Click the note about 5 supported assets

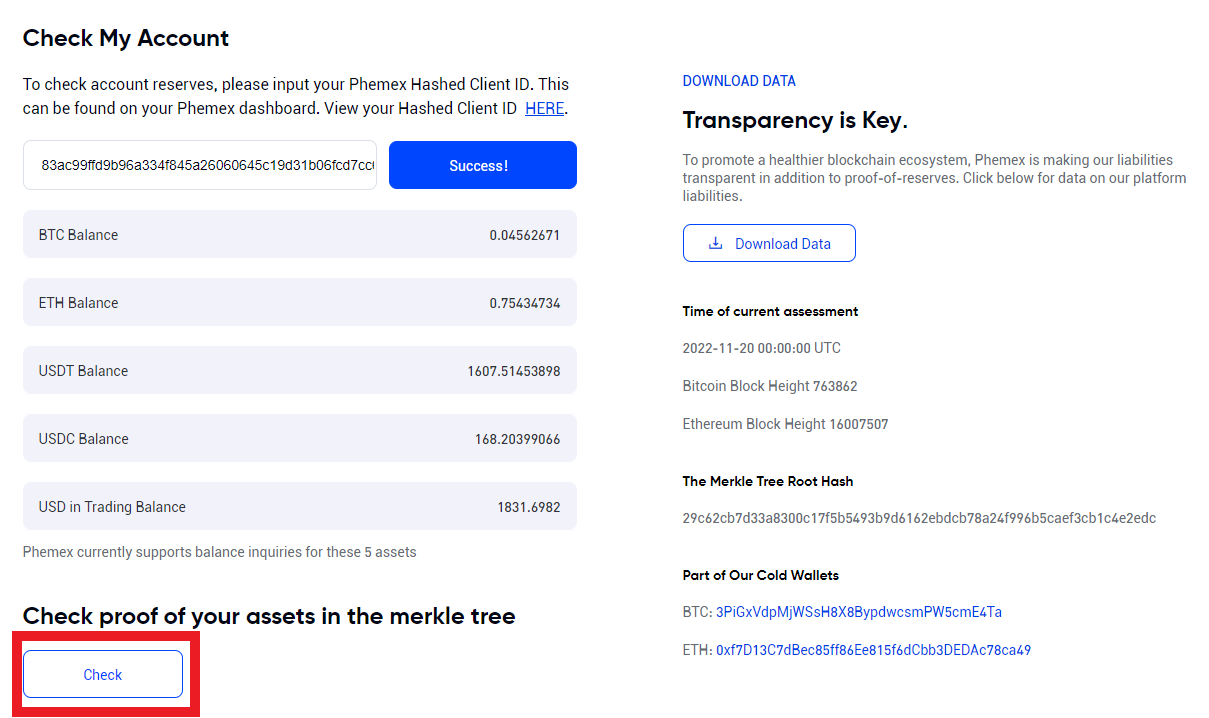[x=220, y=552]
